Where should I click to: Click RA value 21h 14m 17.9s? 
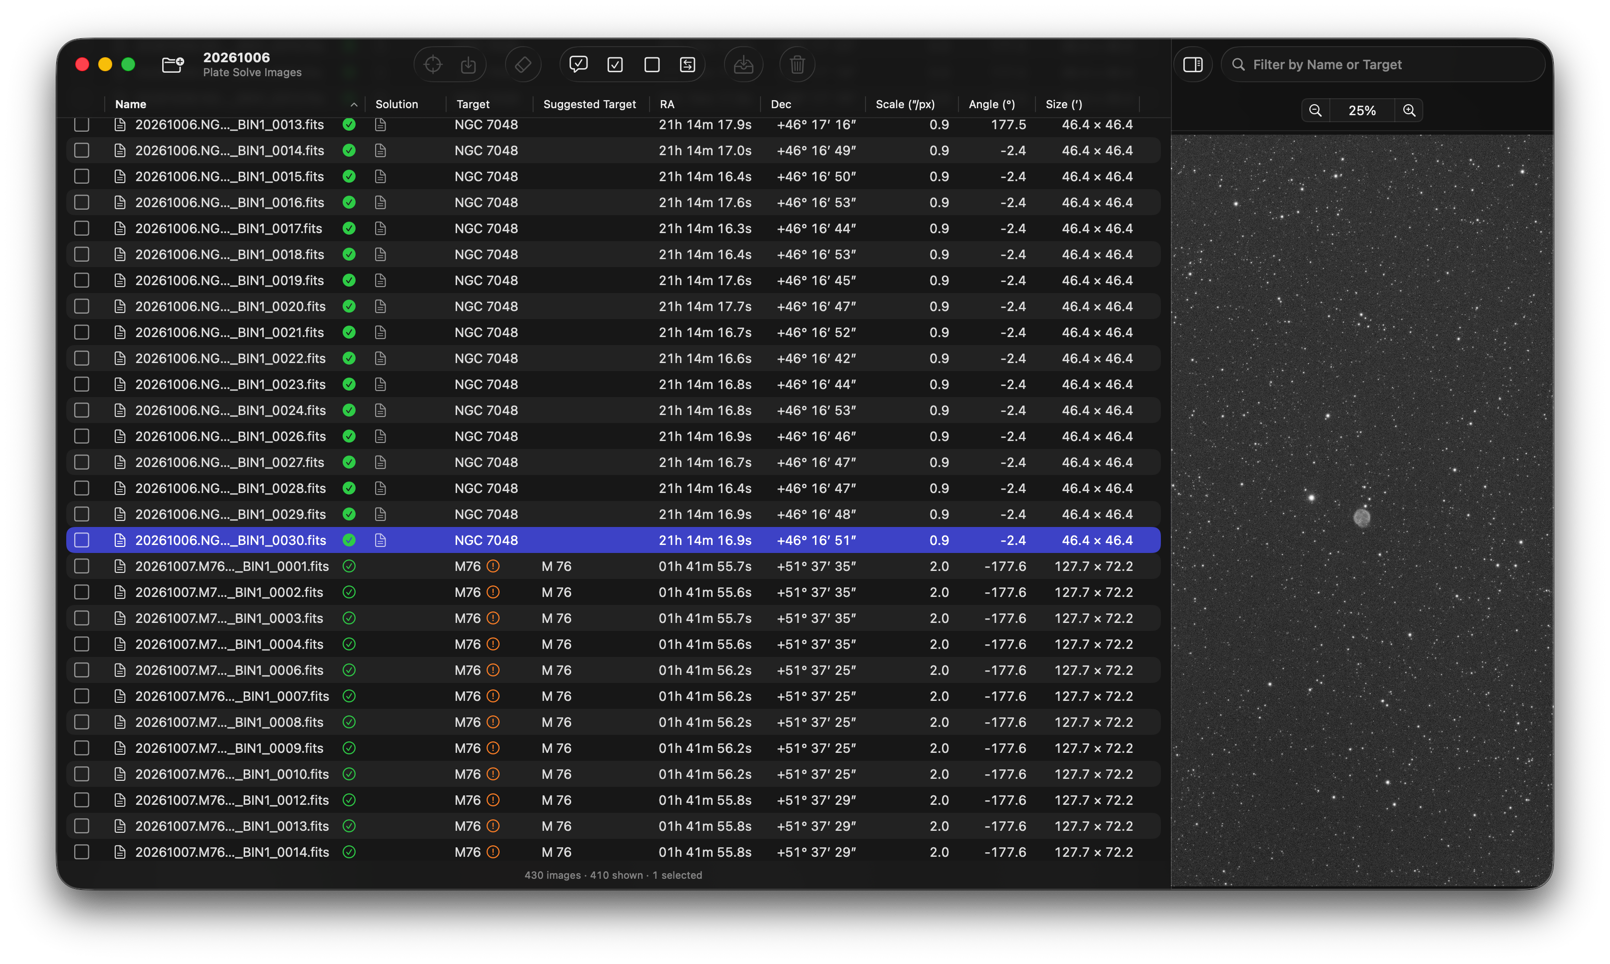point(705,125)
